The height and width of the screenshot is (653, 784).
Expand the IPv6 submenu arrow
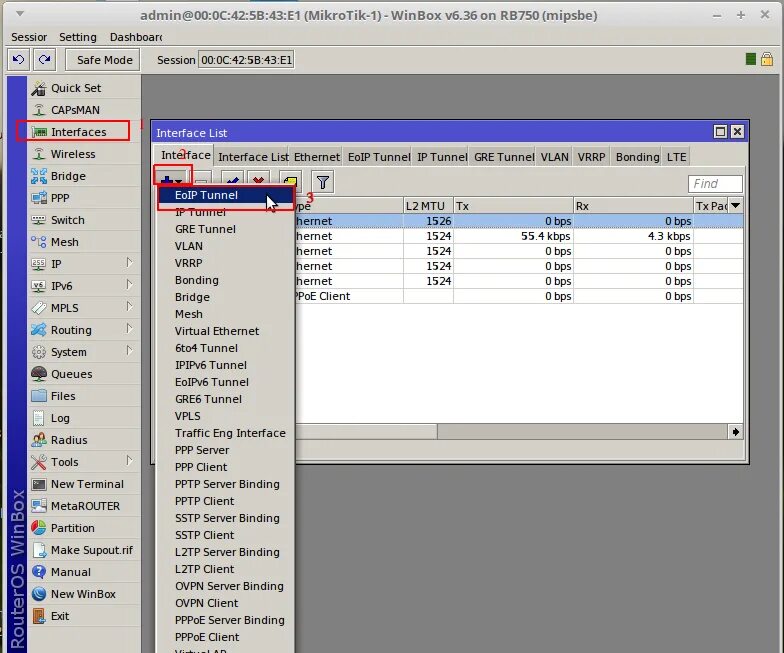[x=129, y=285]
